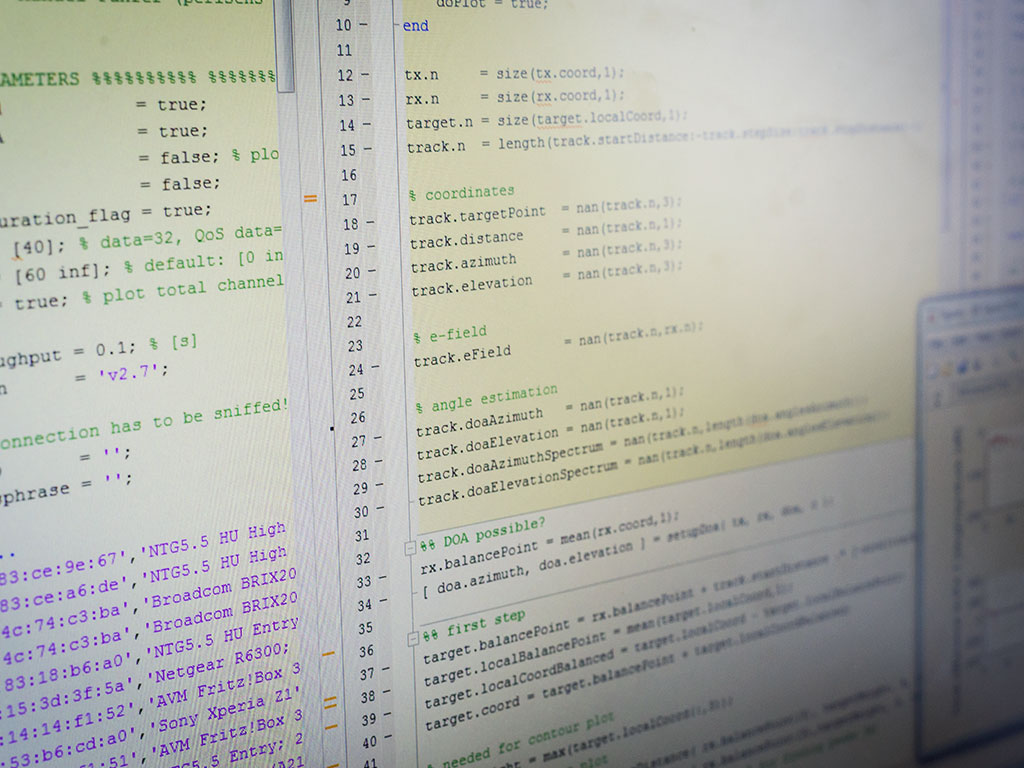
Task: Click the fold line marker beside 'end'
Action: click(x=397, y=26)
